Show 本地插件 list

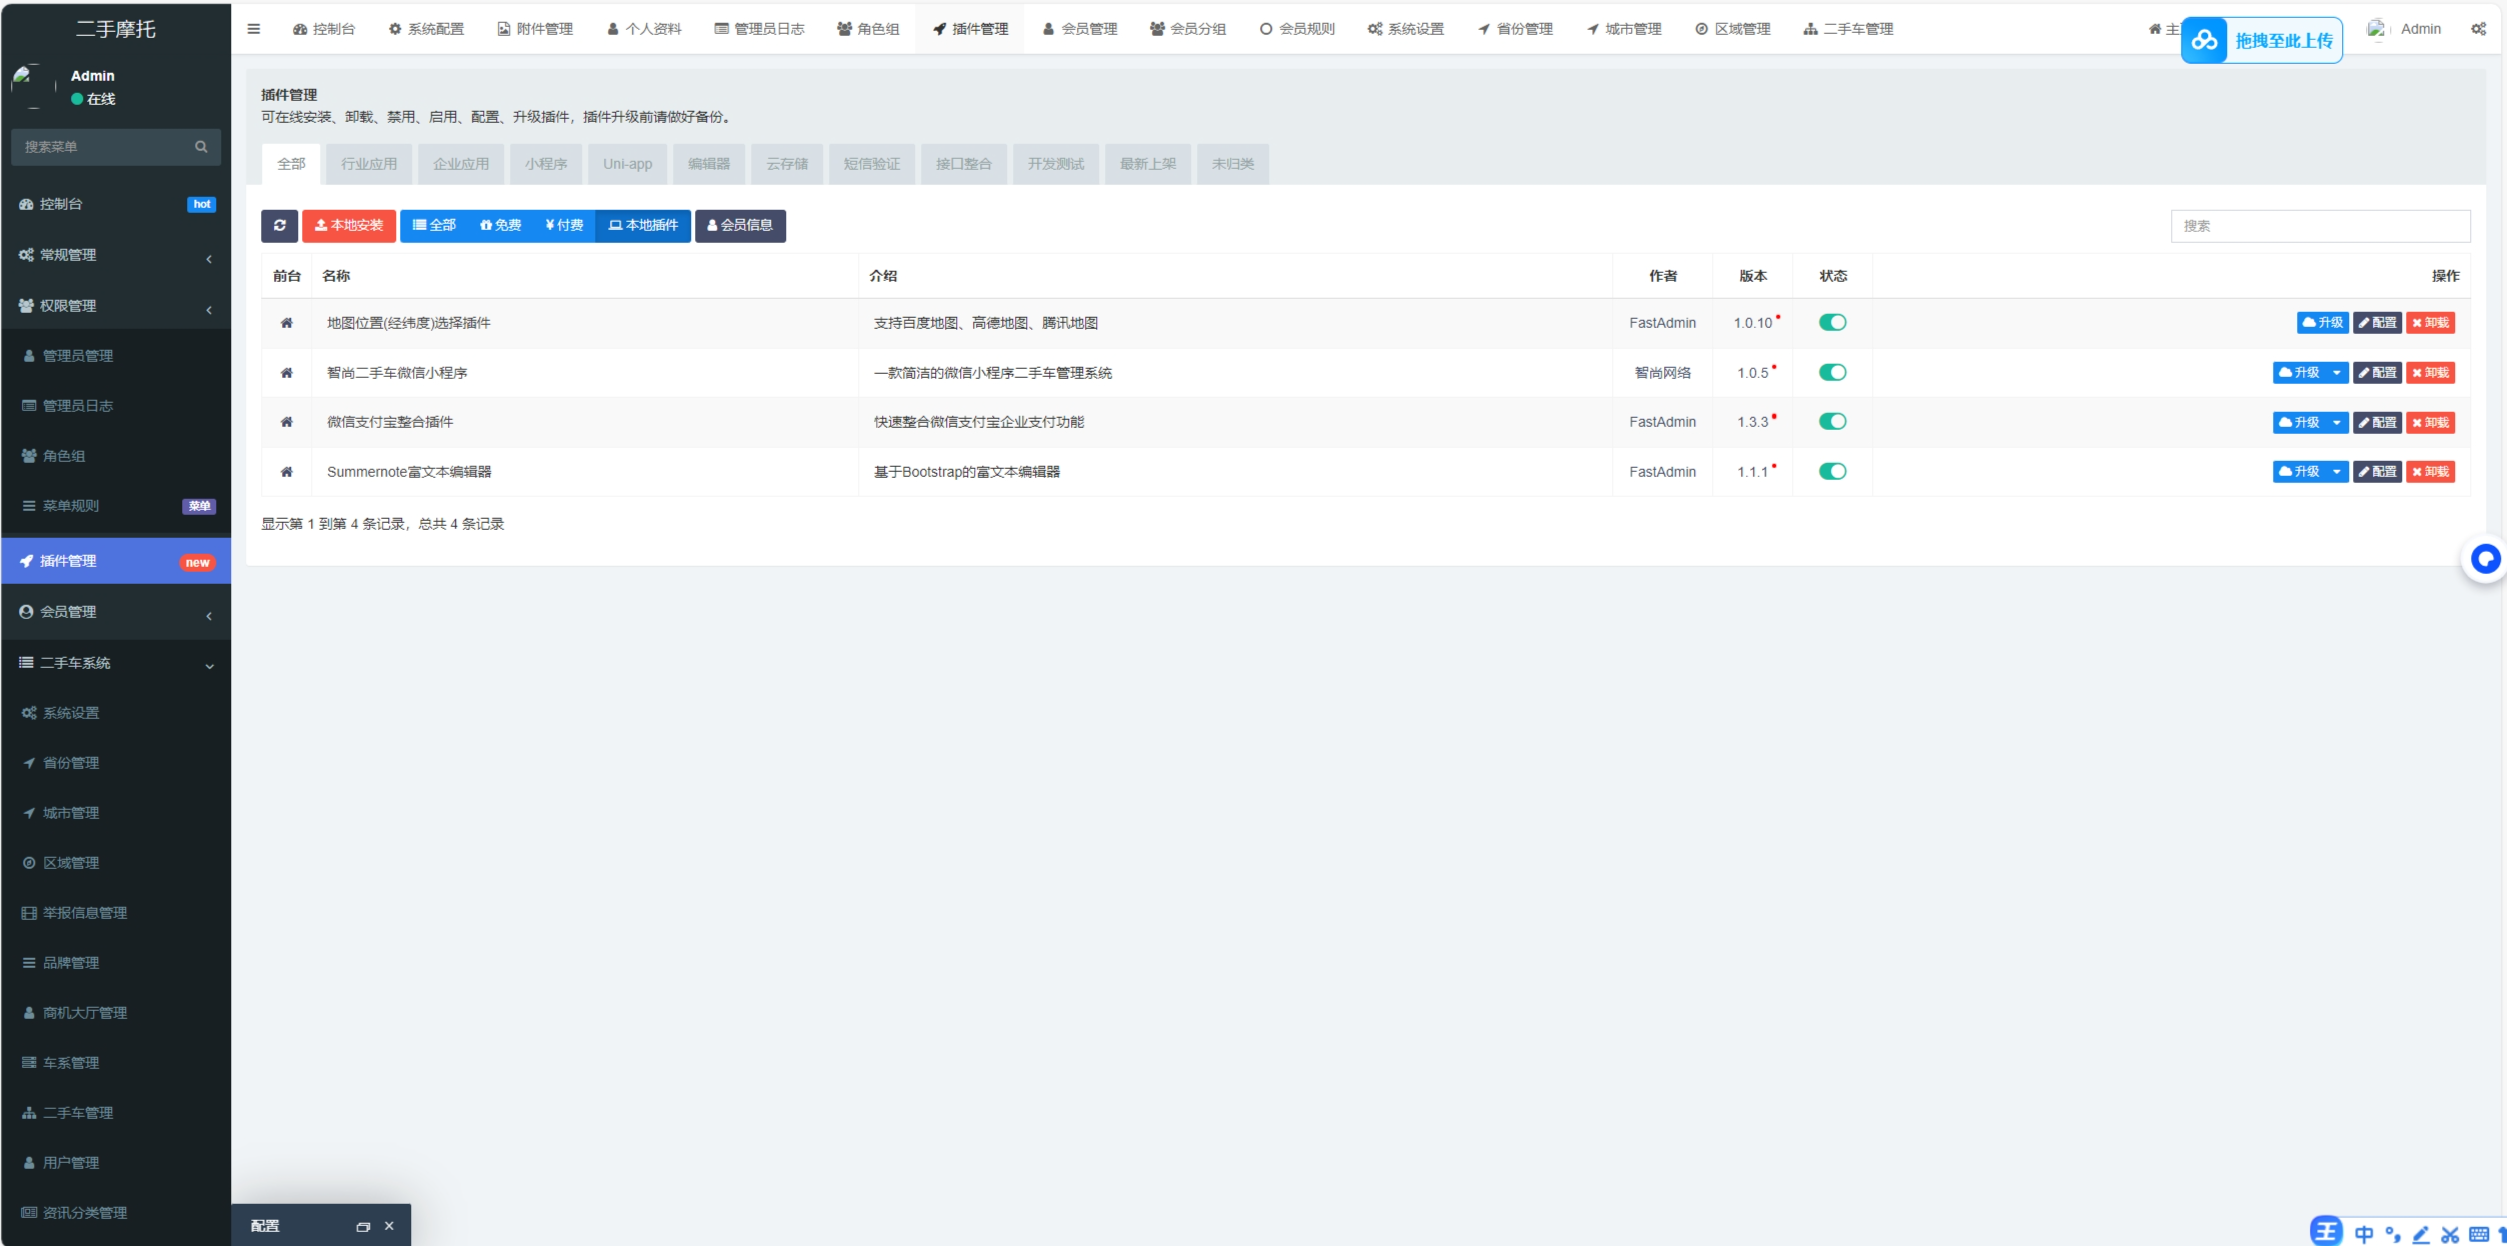pos(643,226)
